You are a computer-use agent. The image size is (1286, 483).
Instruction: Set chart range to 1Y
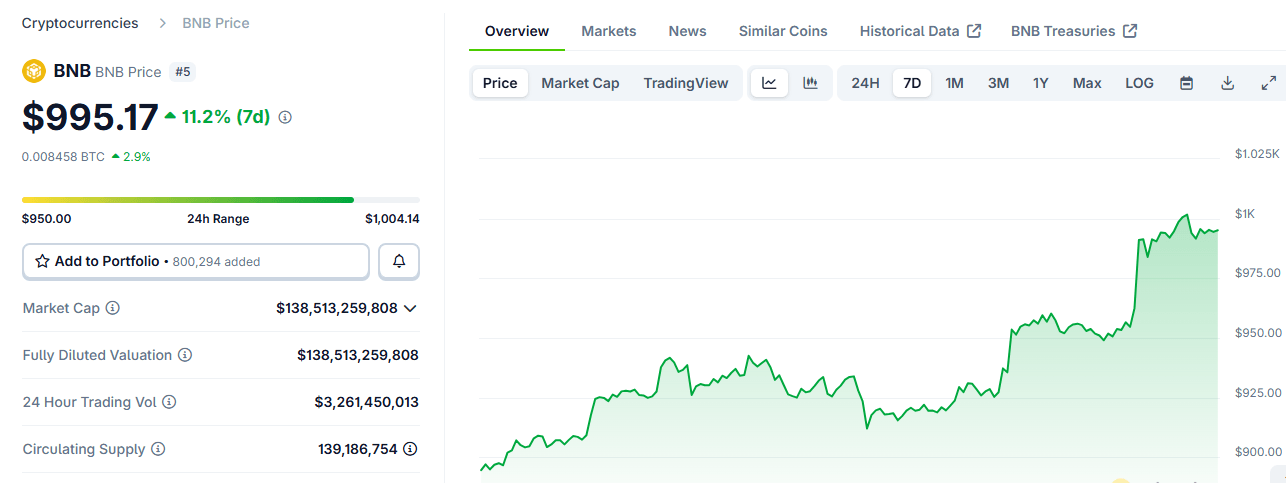[1041, 83]
